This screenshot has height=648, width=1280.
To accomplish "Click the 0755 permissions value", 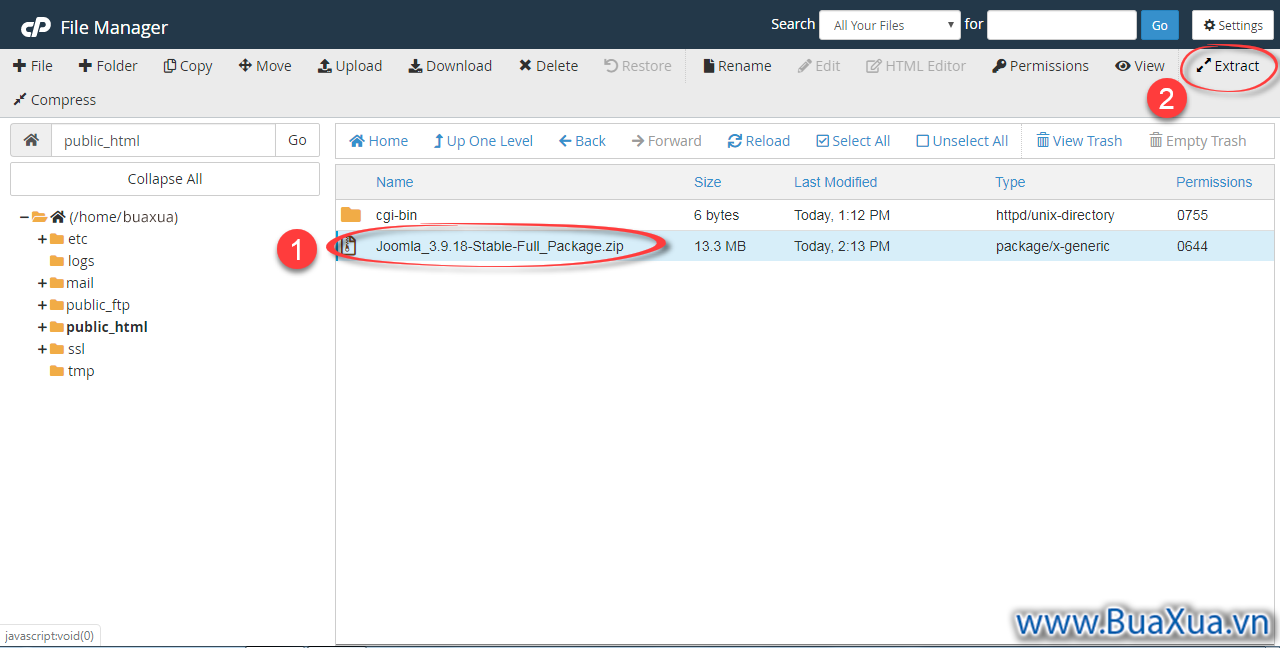I will tap(1193, 215).
